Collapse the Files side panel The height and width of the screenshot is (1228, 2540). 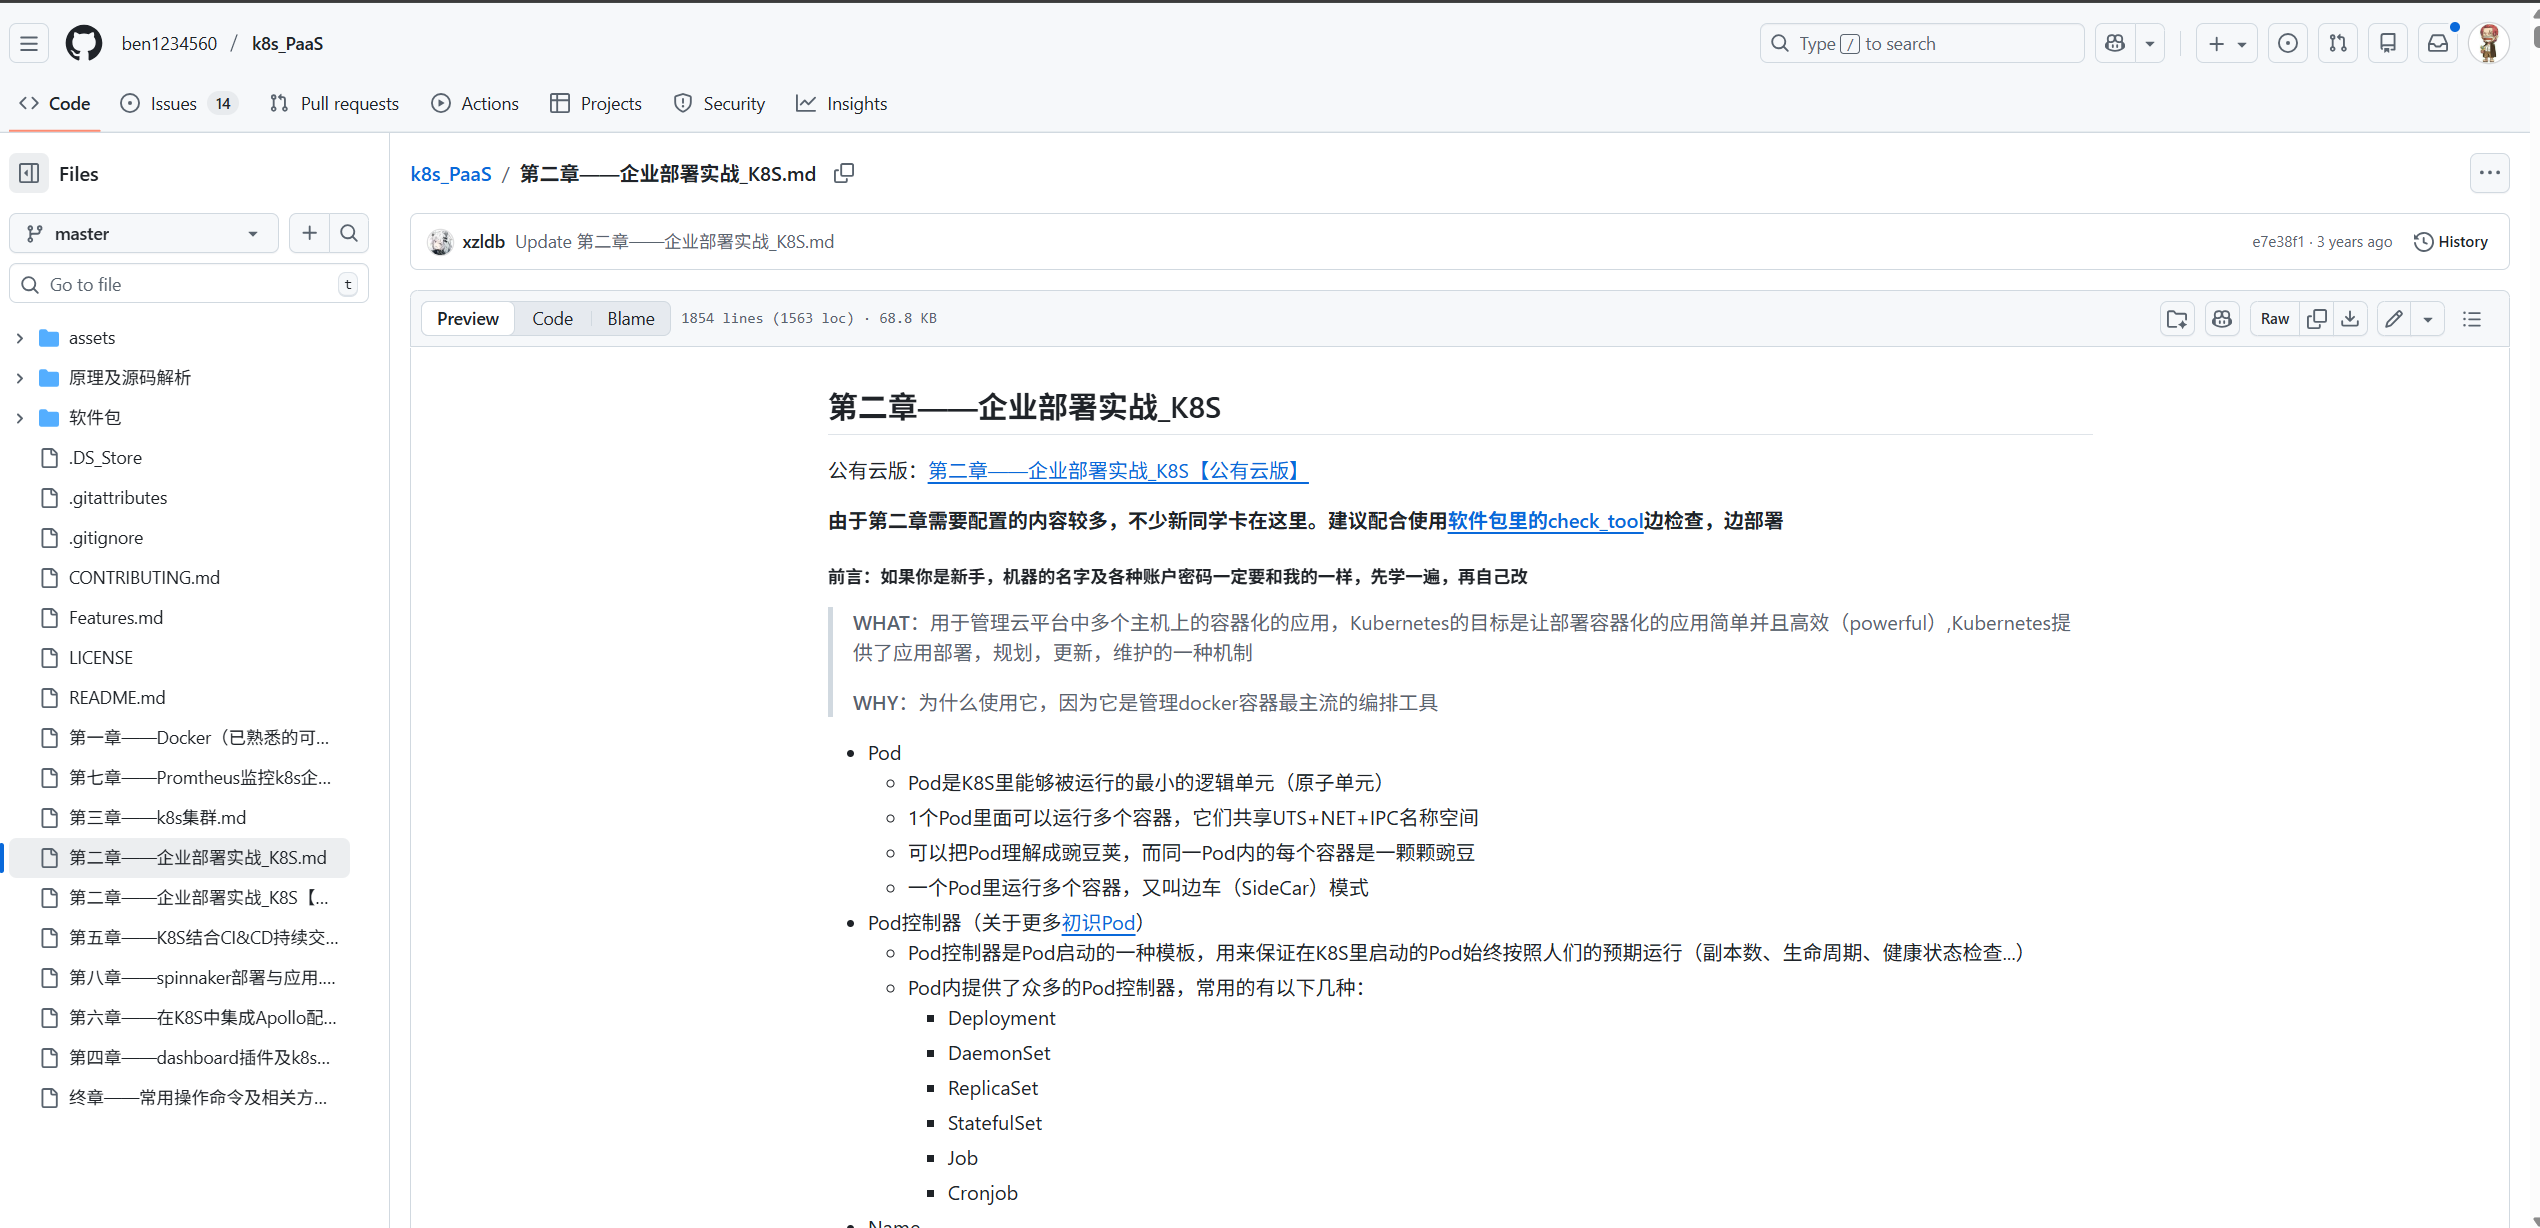(29, 173)
